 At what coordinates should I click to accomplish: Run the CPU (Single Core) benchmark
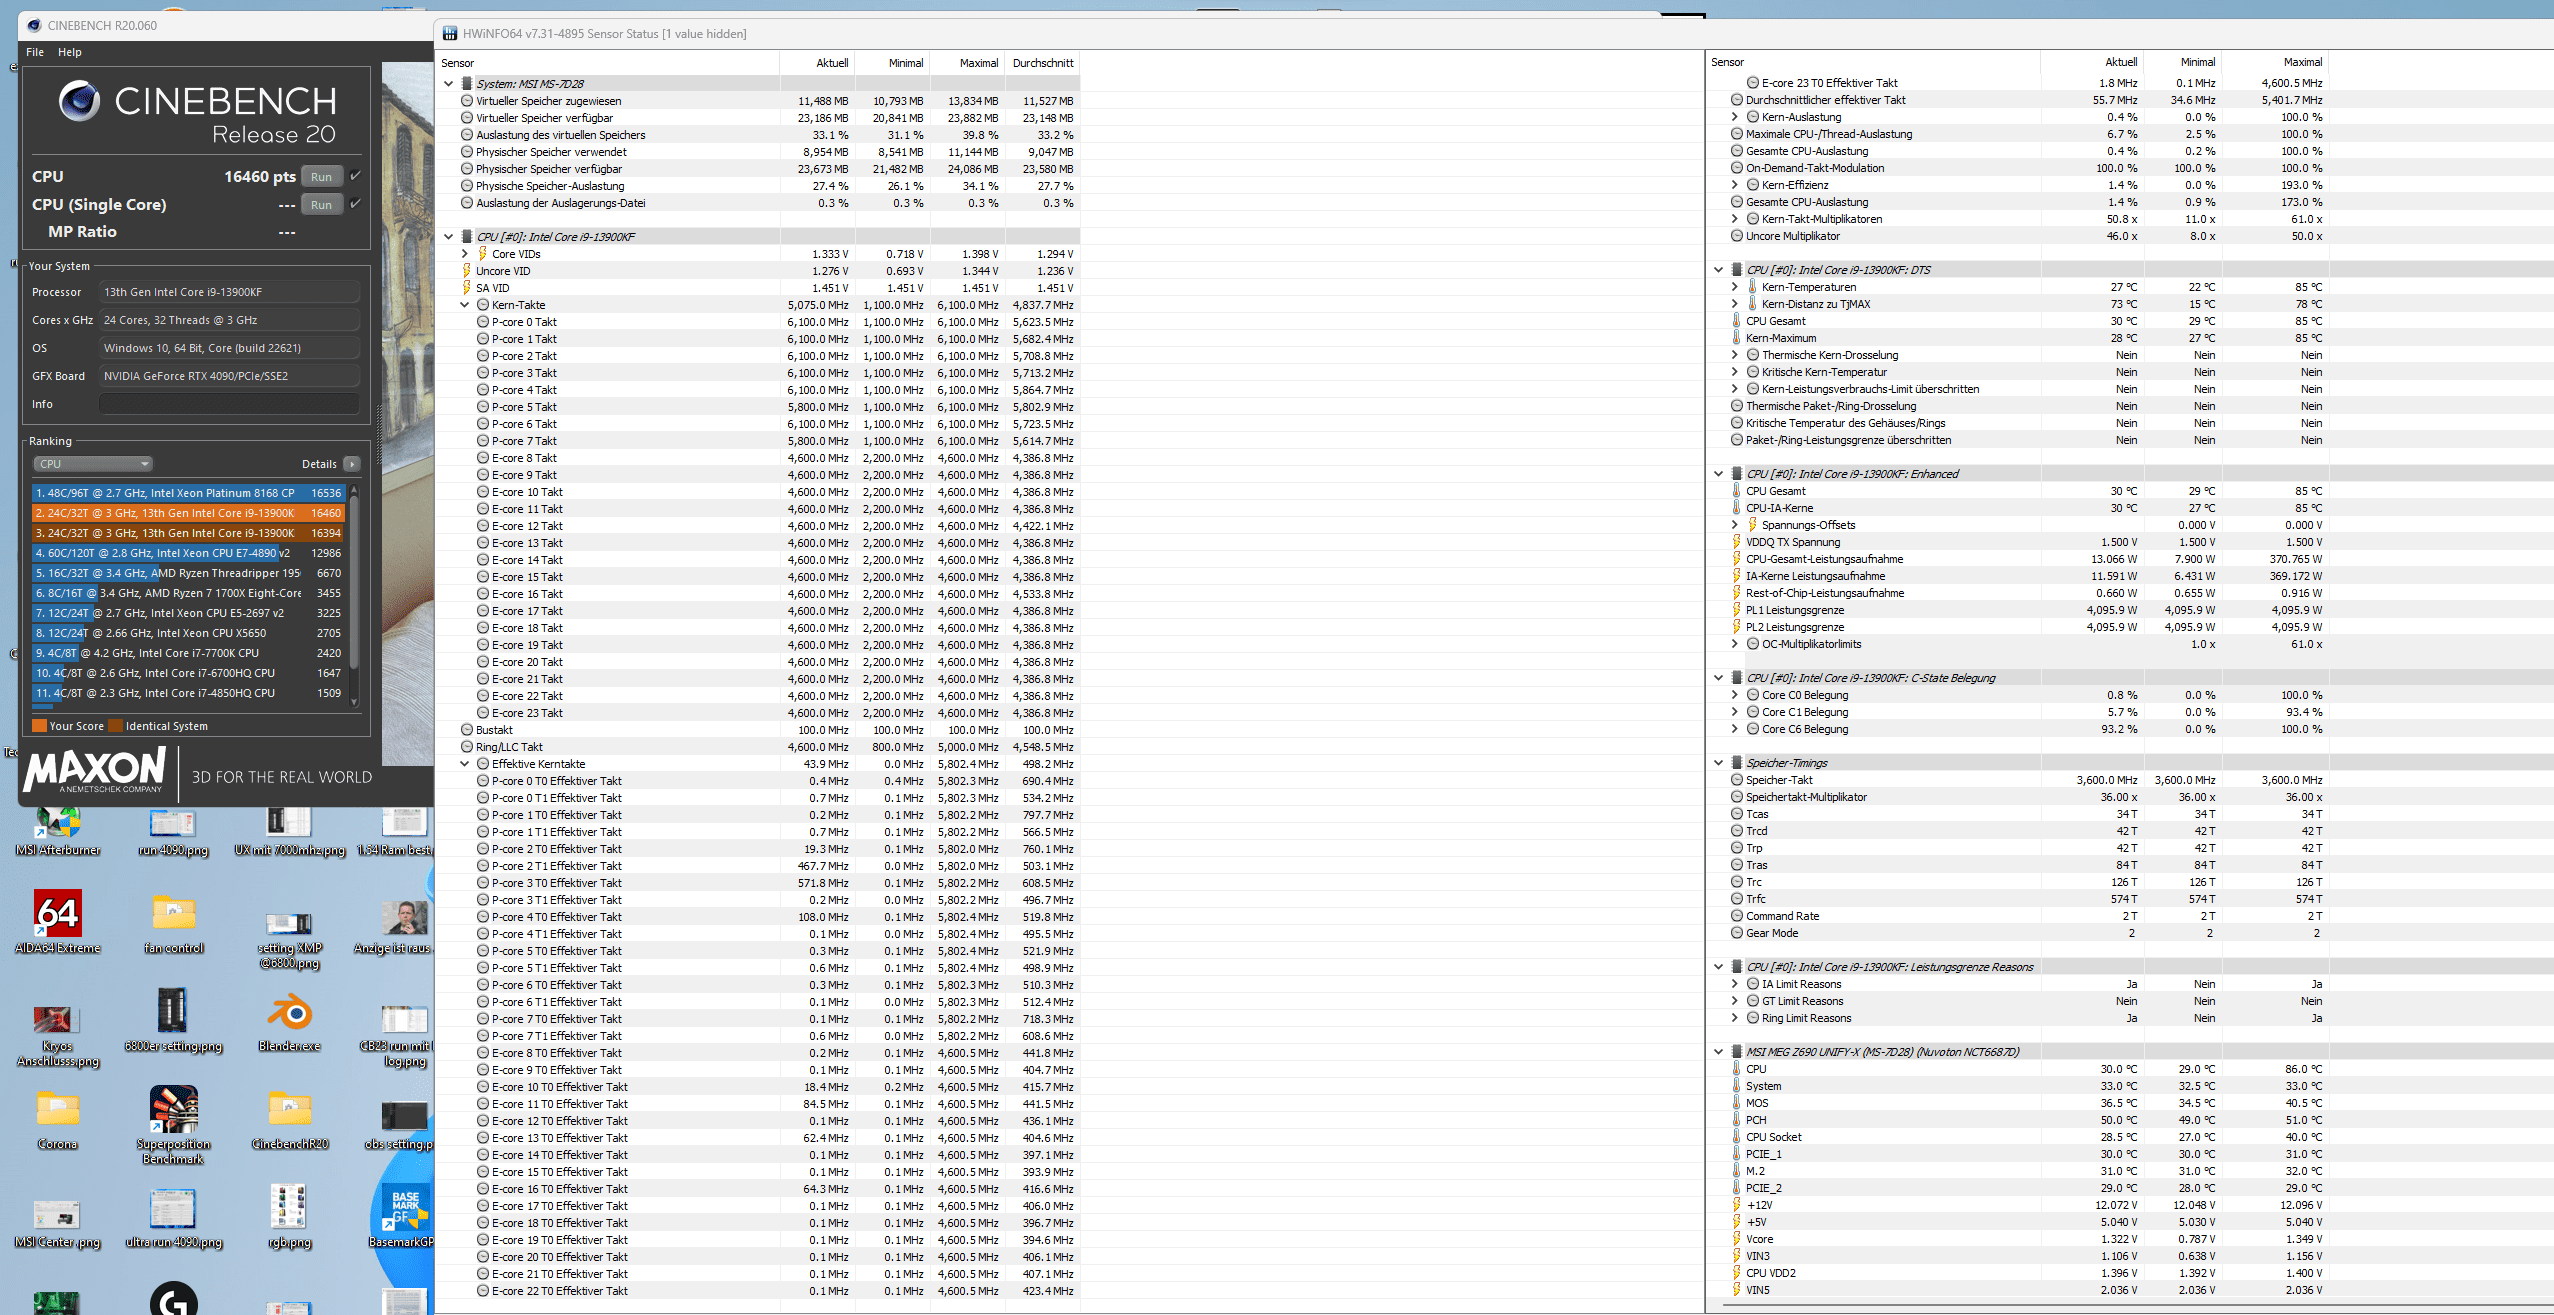321,205
